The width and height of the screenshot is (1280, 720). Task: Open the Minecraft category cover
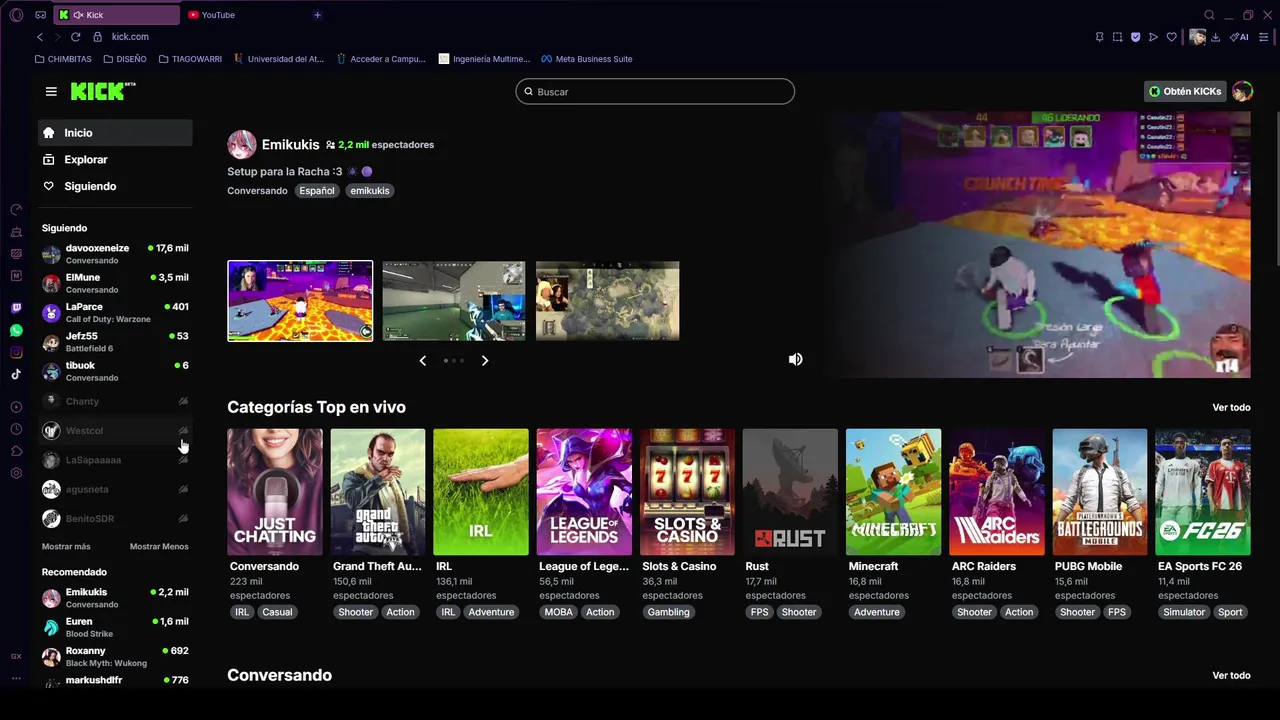coord(893,492)
